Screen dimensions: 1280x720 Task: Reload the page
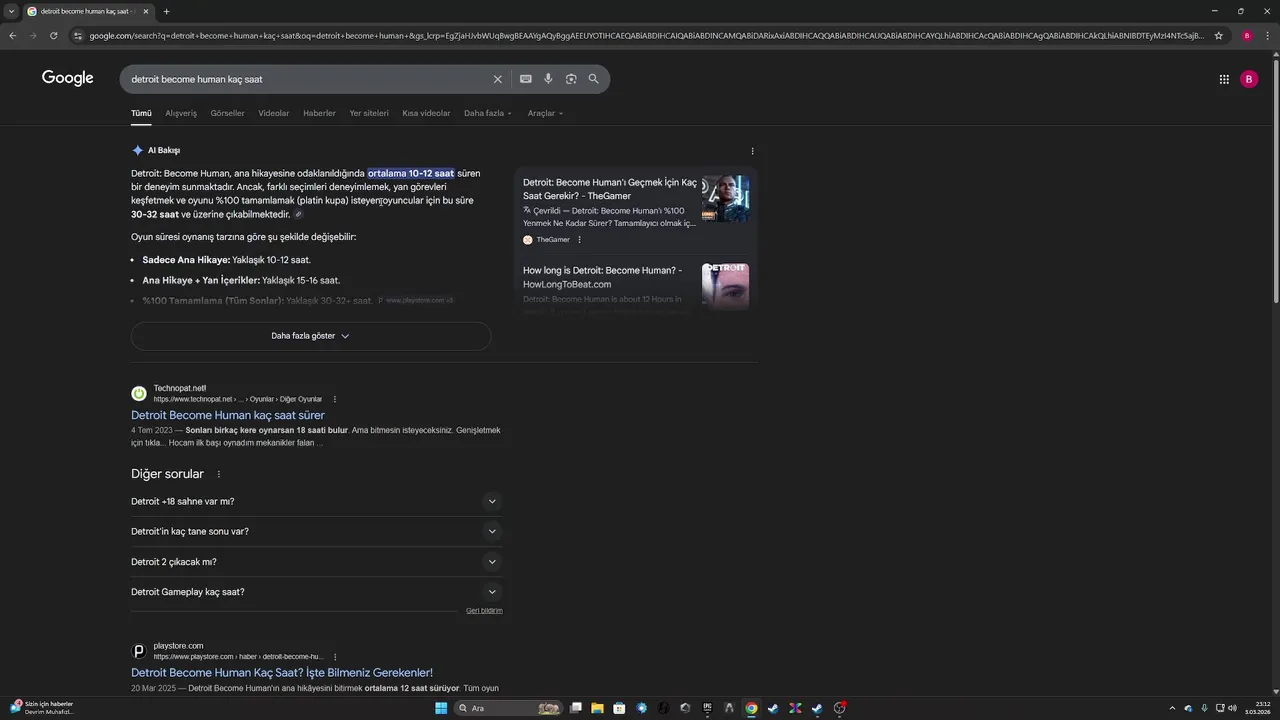[x=54, y=35]
